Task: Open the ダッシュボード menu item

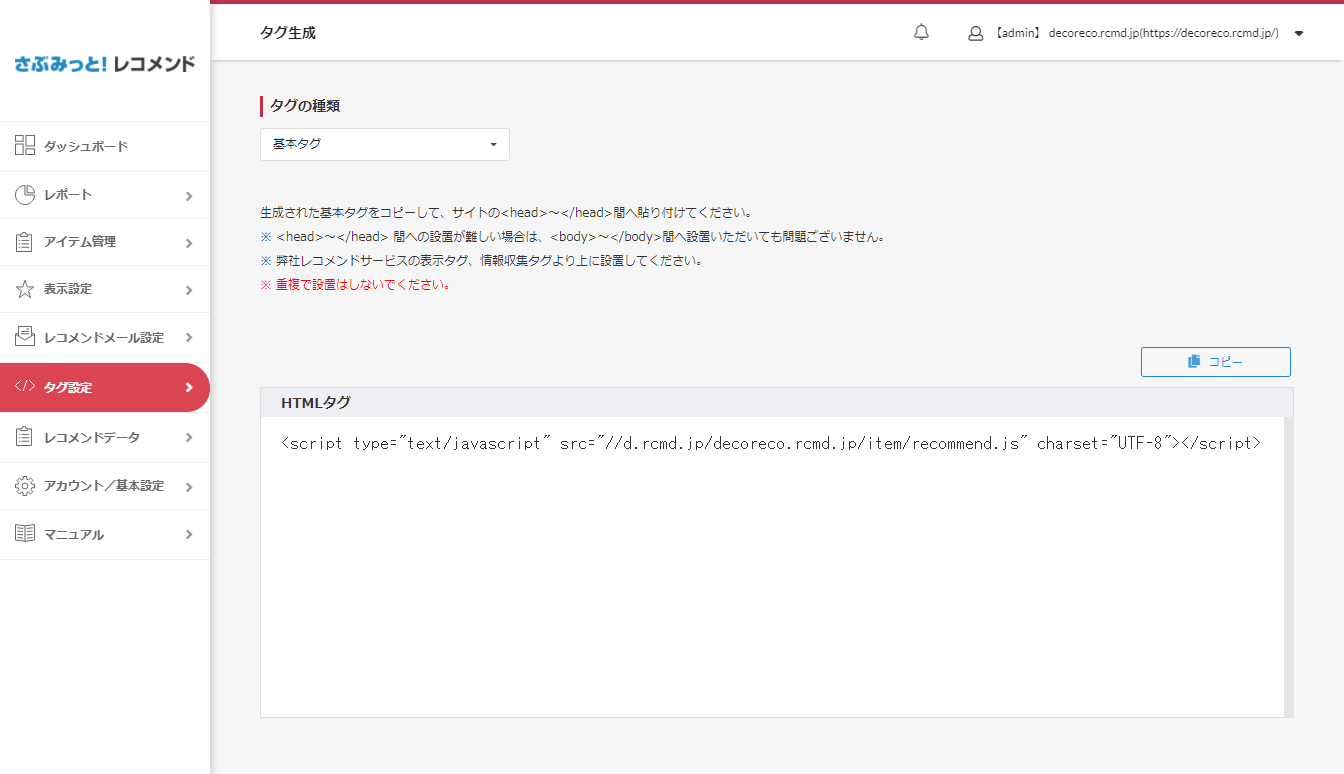Action: pos(105,147)
